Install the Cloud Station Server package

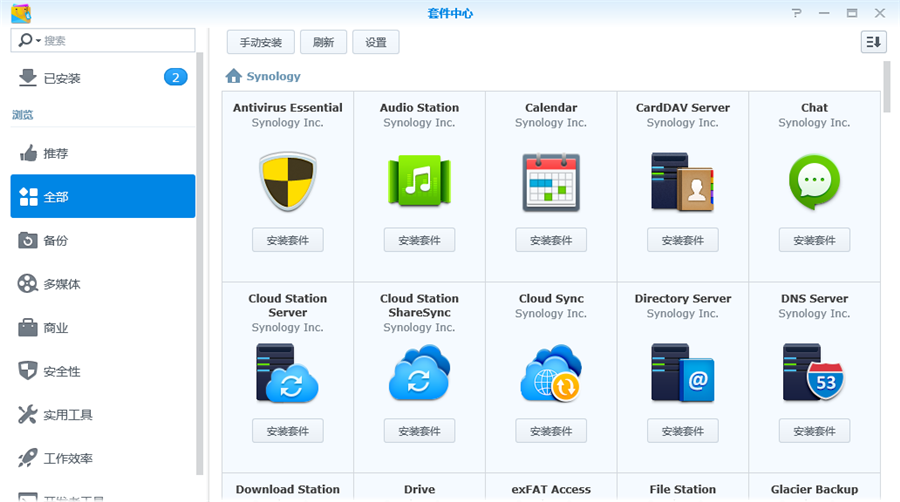(x=287, y=431)
